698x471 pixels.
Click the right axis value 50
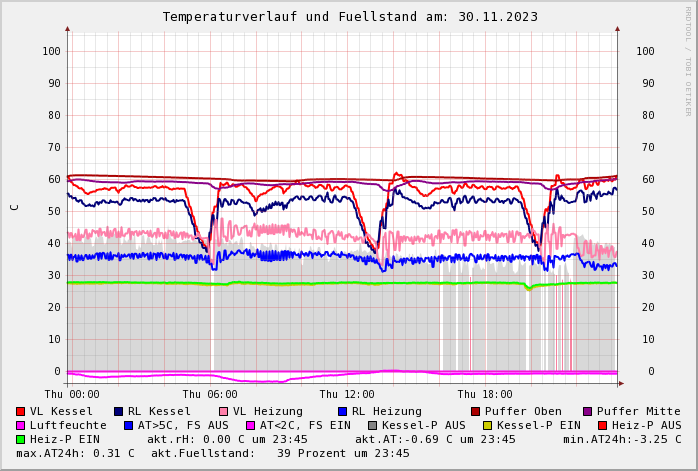pyautogui.click(x=648, y=211)
